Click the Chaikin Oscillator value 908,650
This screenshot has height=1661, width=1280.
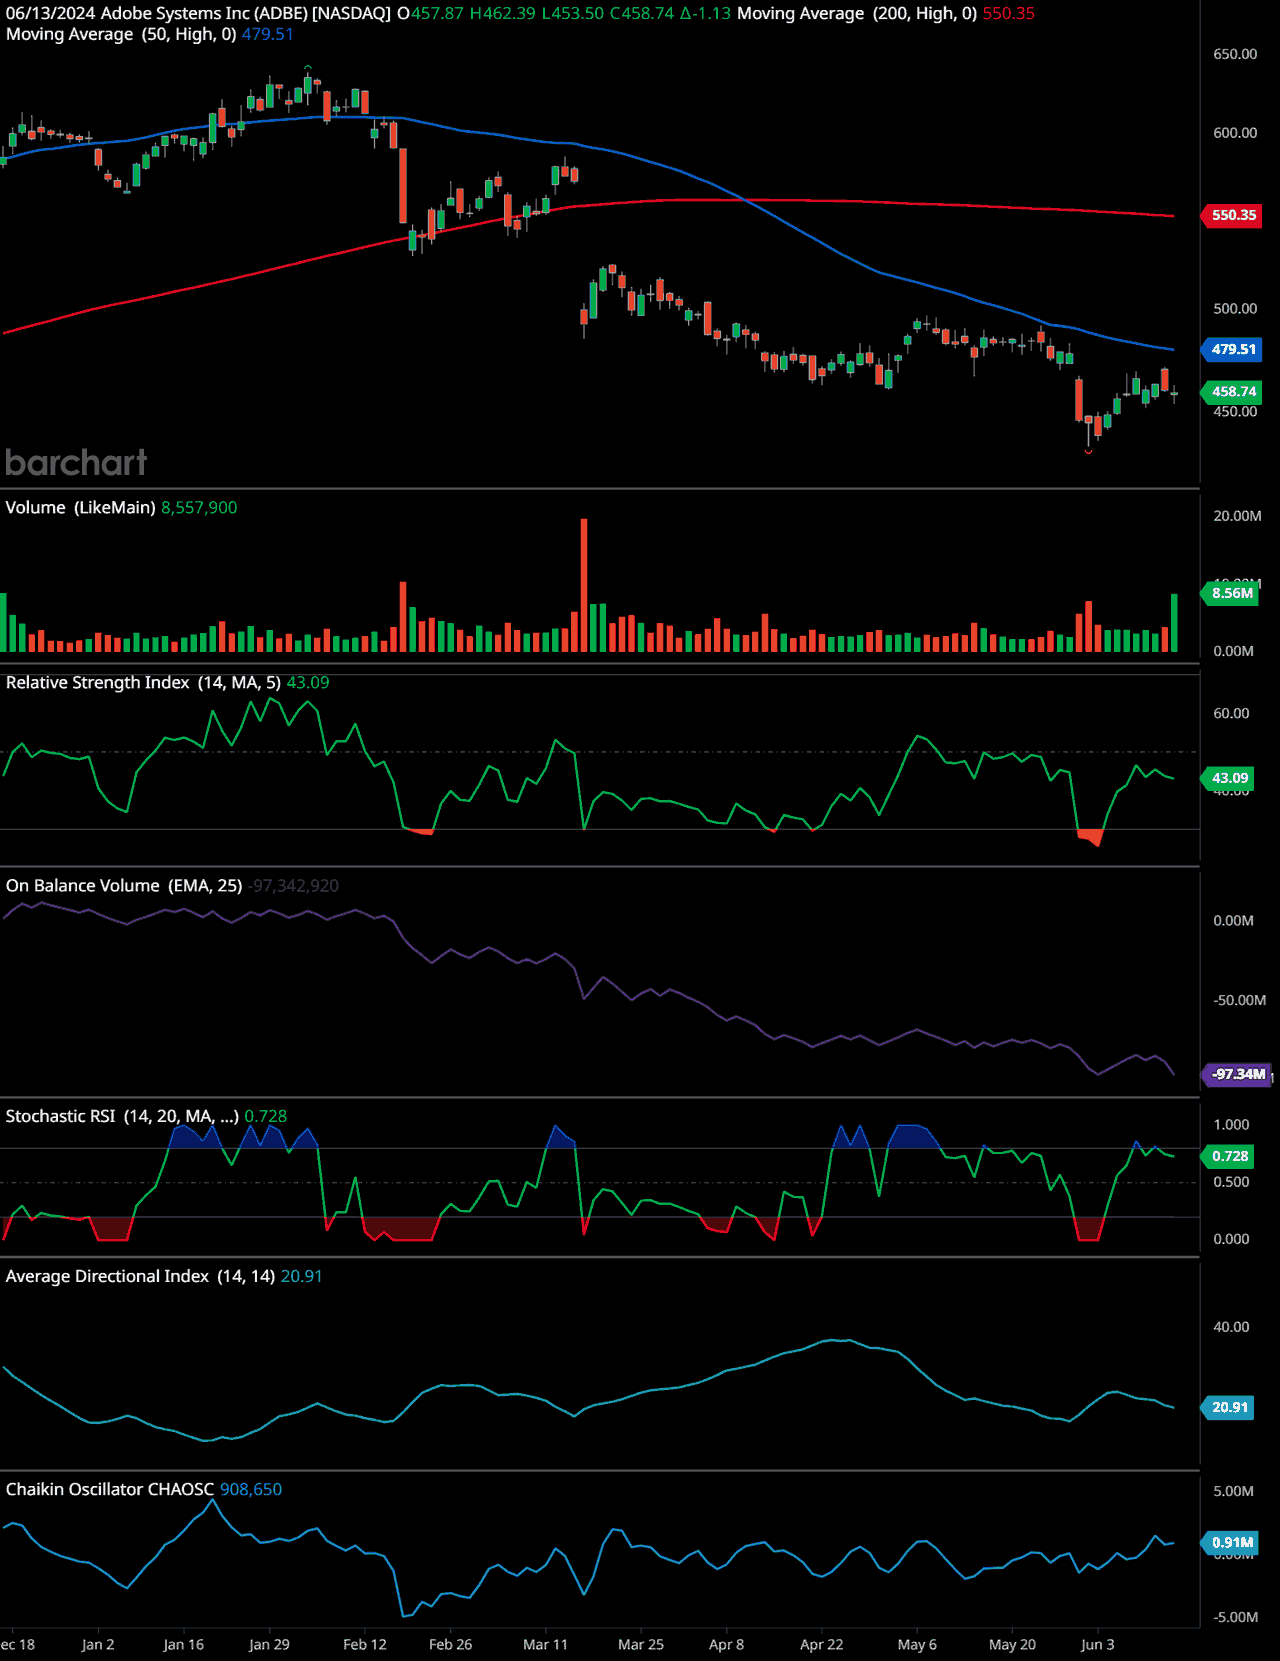pos(251,1490)
